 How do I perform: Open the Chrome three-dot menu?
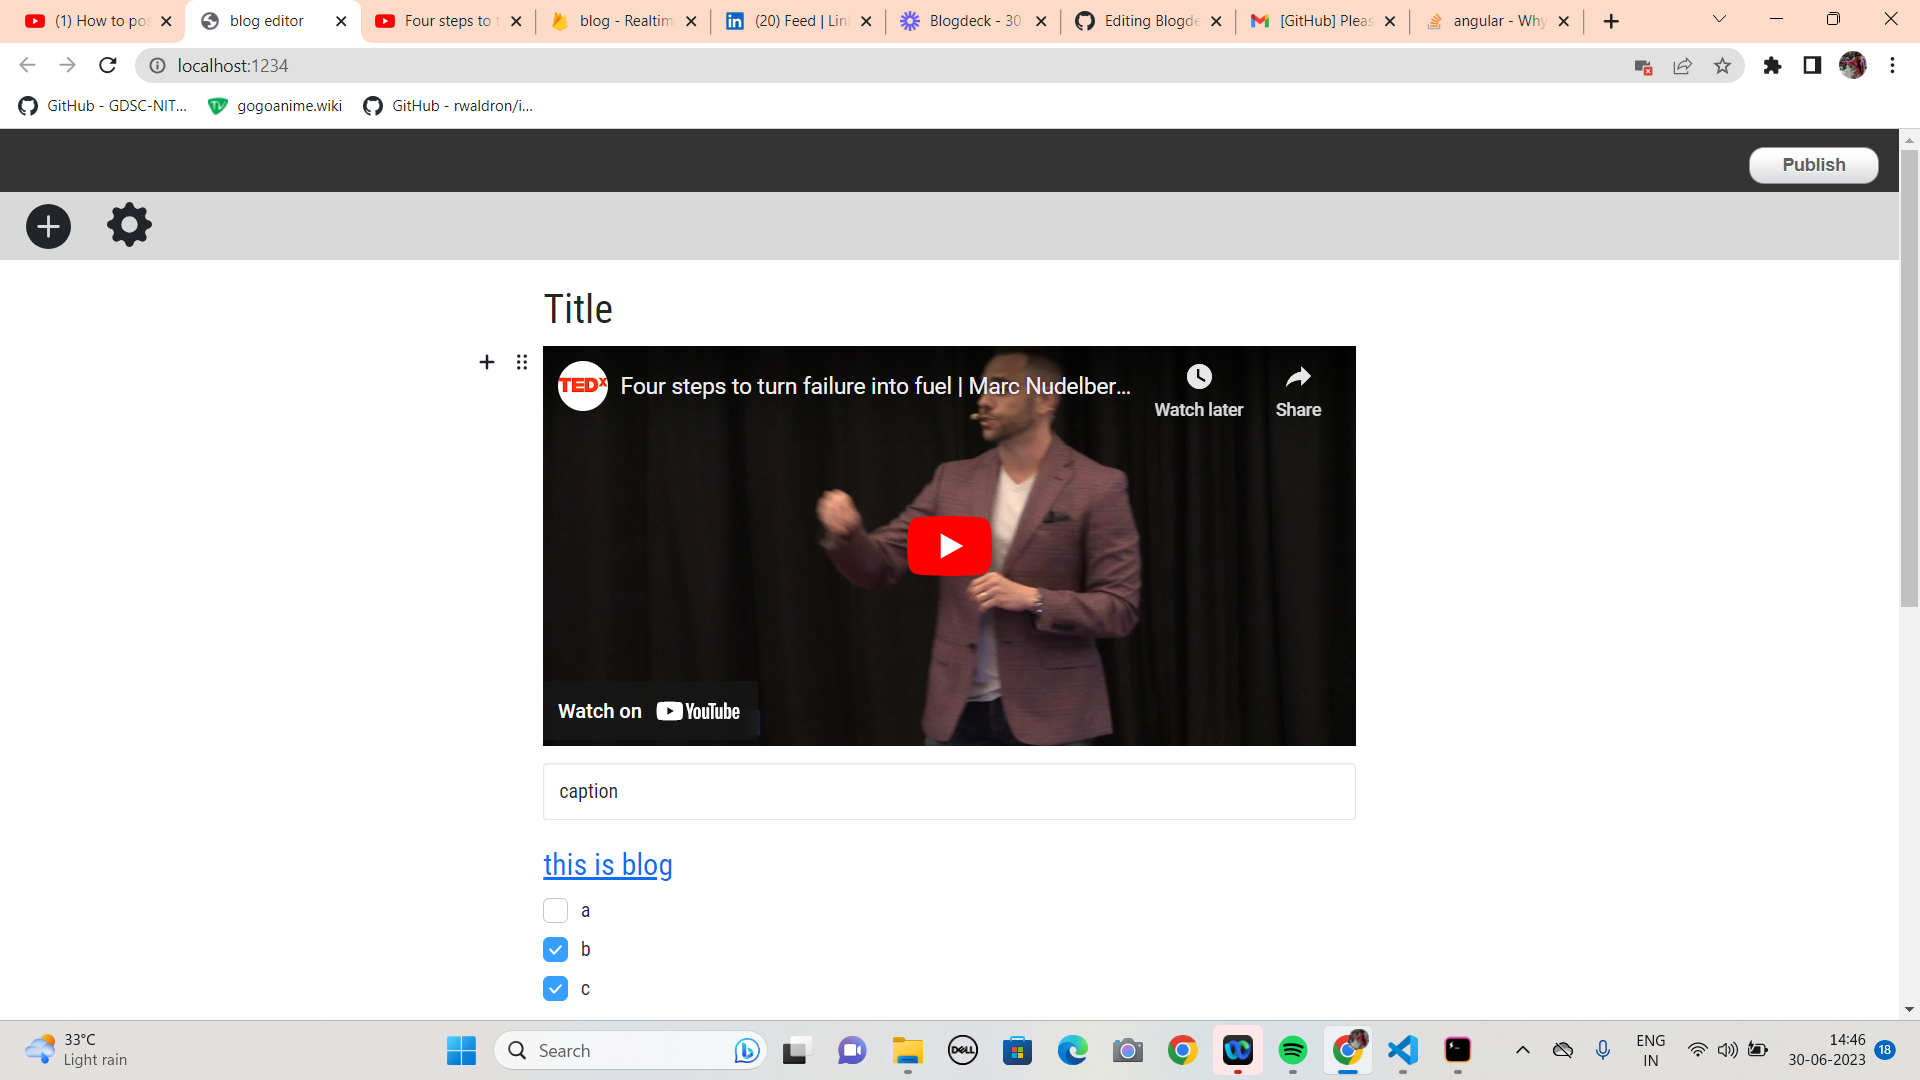[x=1892, y=65]
